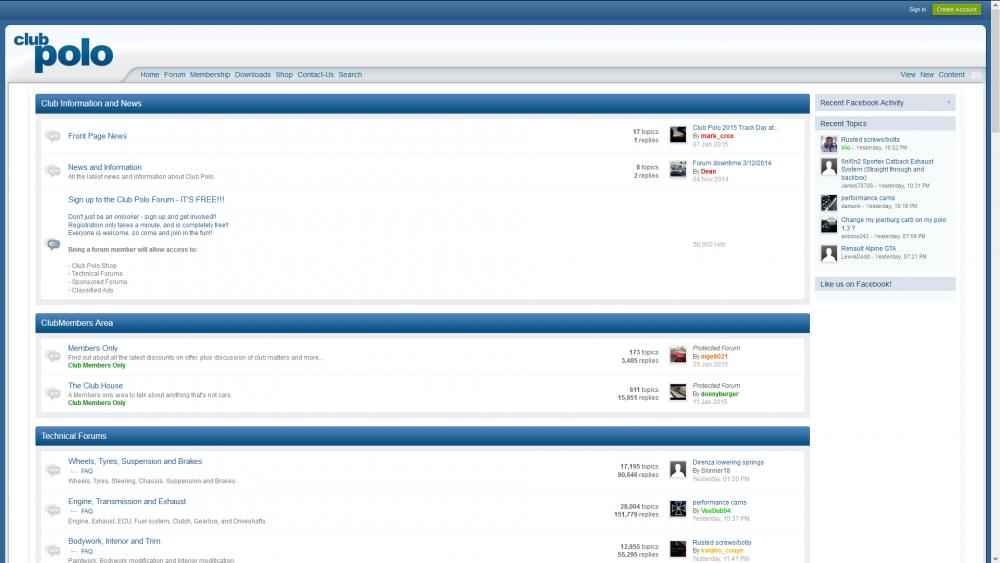Open Dean's user profile link
Screen dimensions: 1000x563
(708, 172)
